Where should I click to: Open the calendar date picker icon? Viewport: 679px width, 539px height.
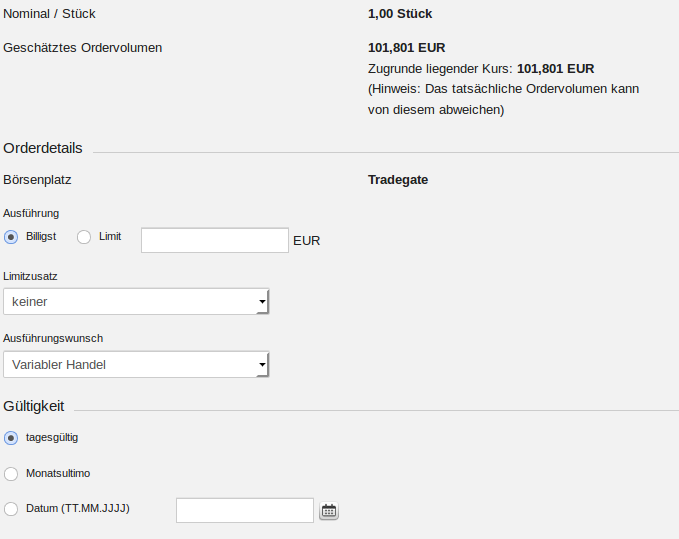point(329,511)
